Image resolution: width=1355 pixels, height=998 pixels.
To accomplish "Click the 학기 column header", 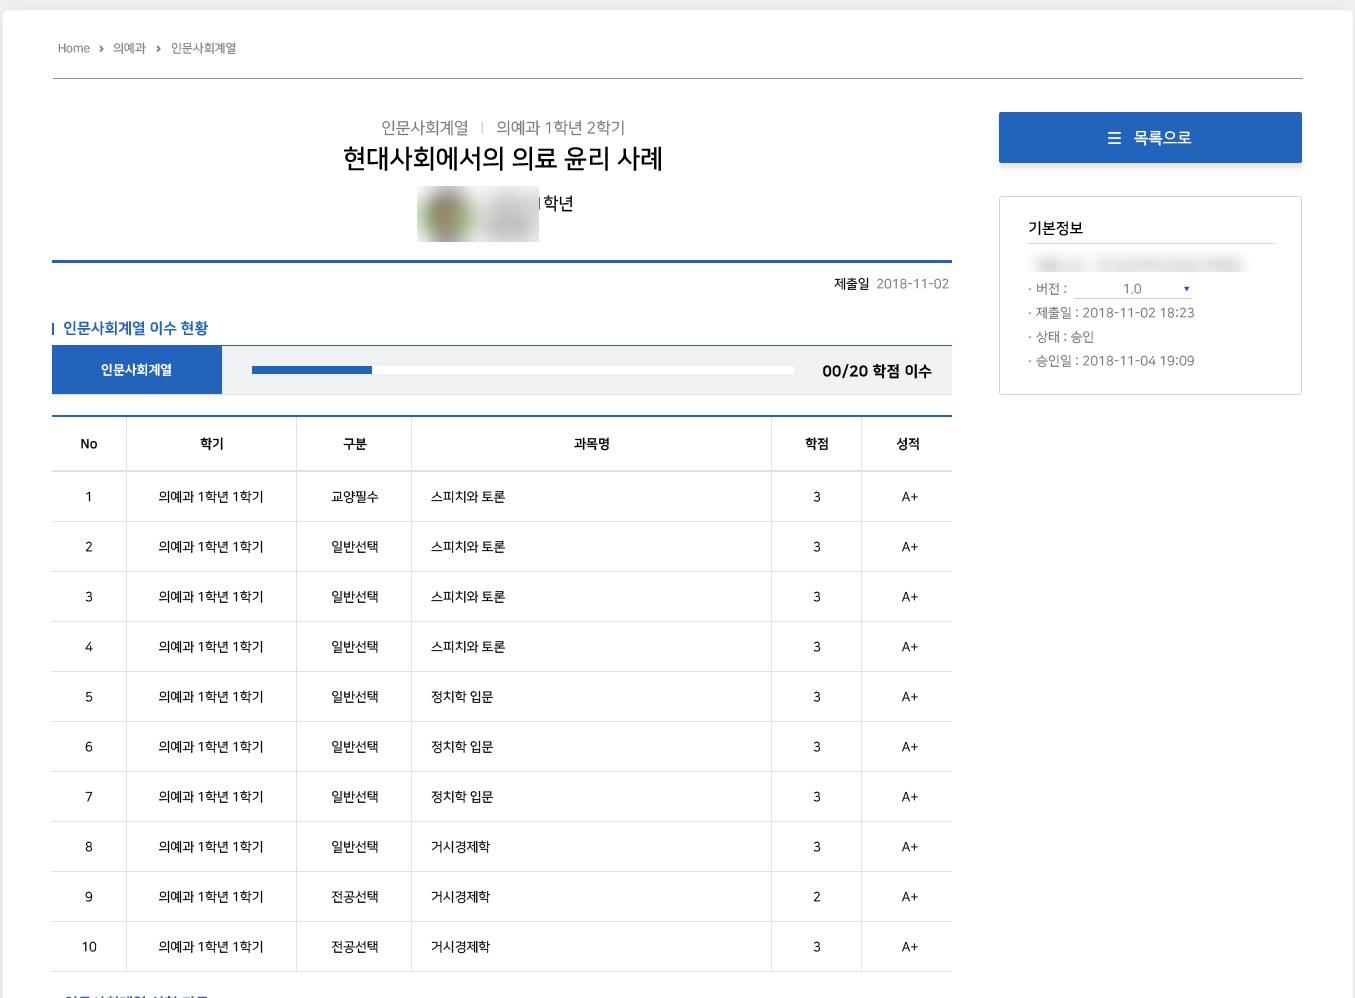I will (x=212, y=444).
